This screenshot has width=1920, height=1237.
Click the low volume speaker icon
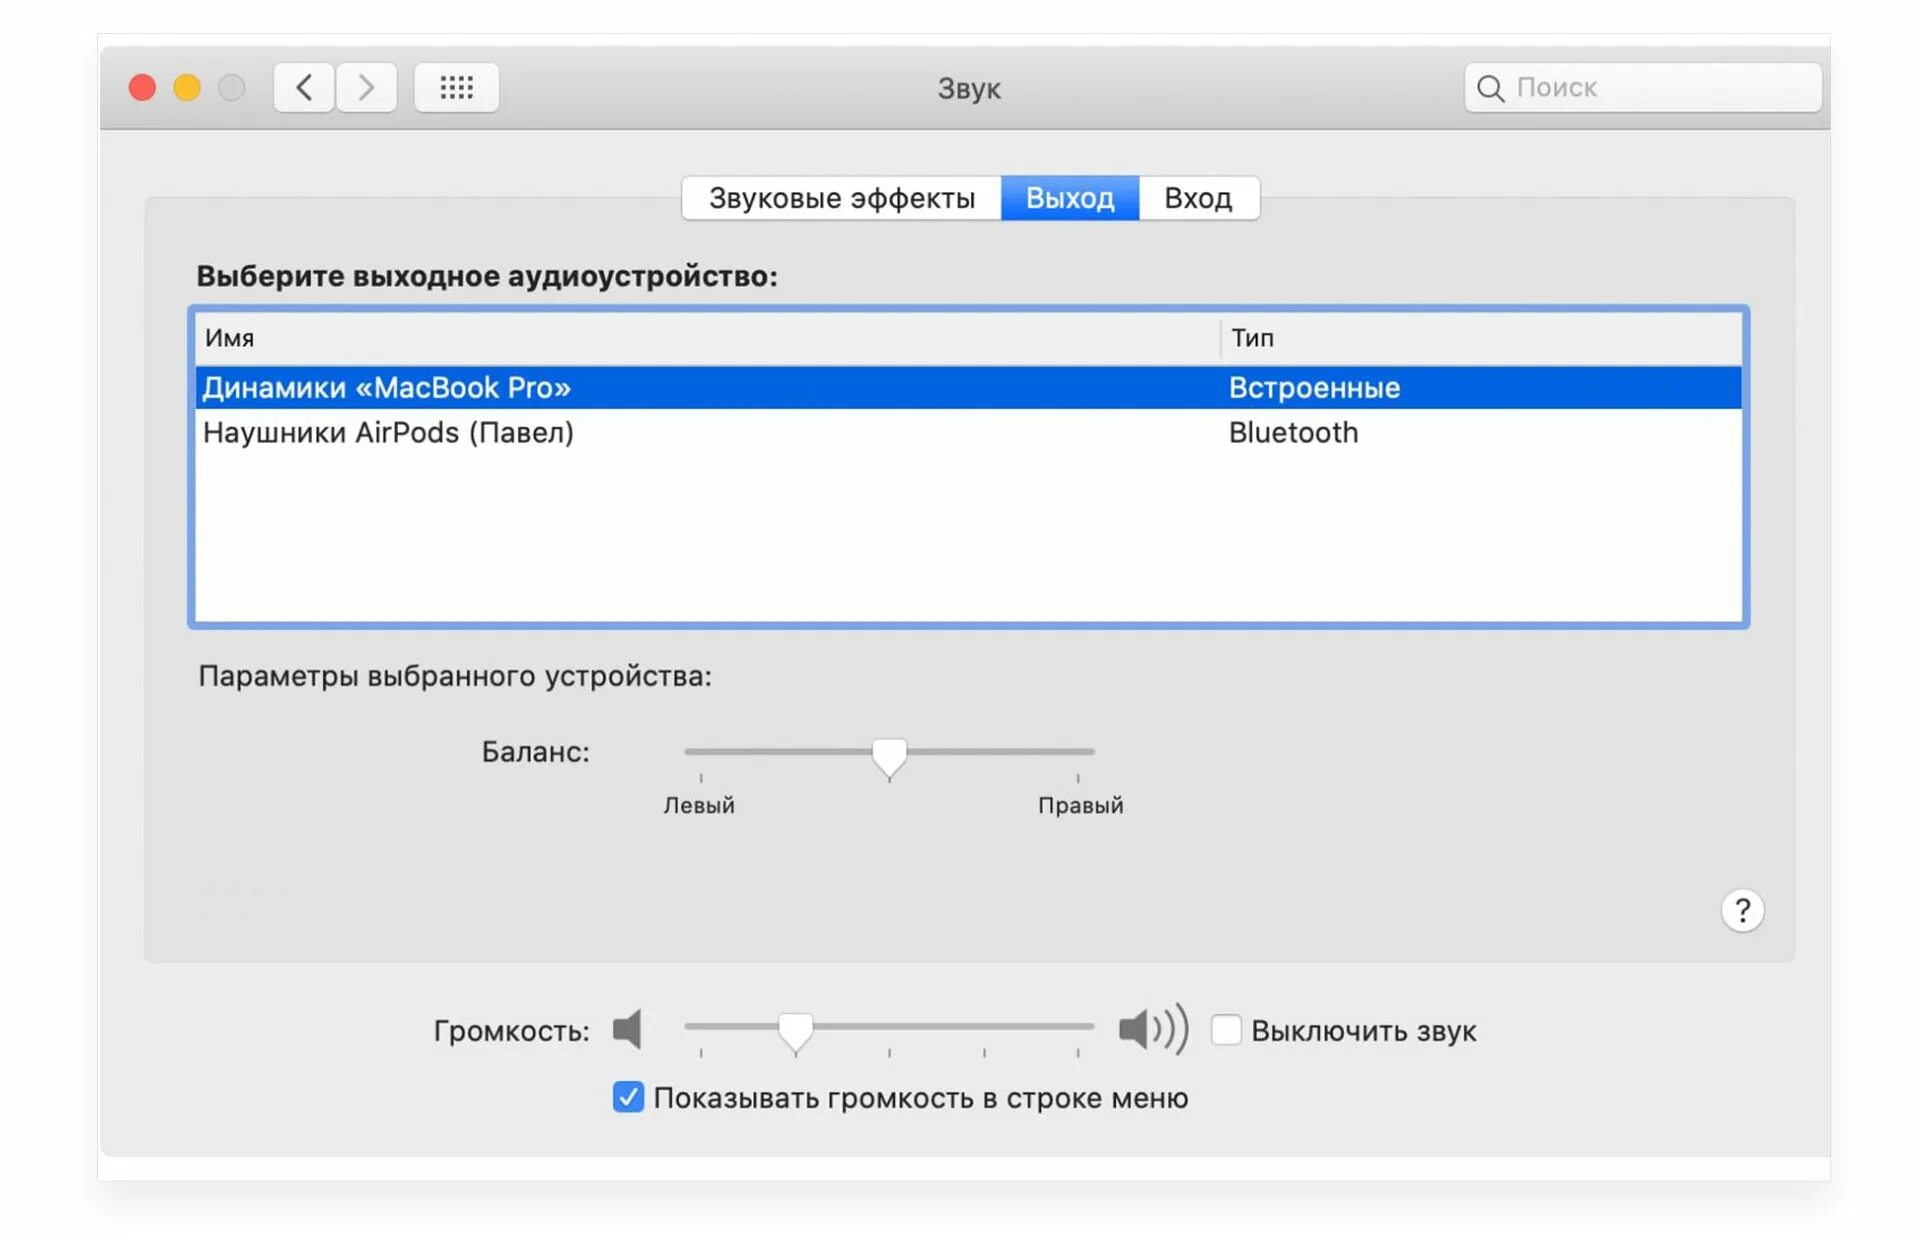click(x=627, y=1029)
